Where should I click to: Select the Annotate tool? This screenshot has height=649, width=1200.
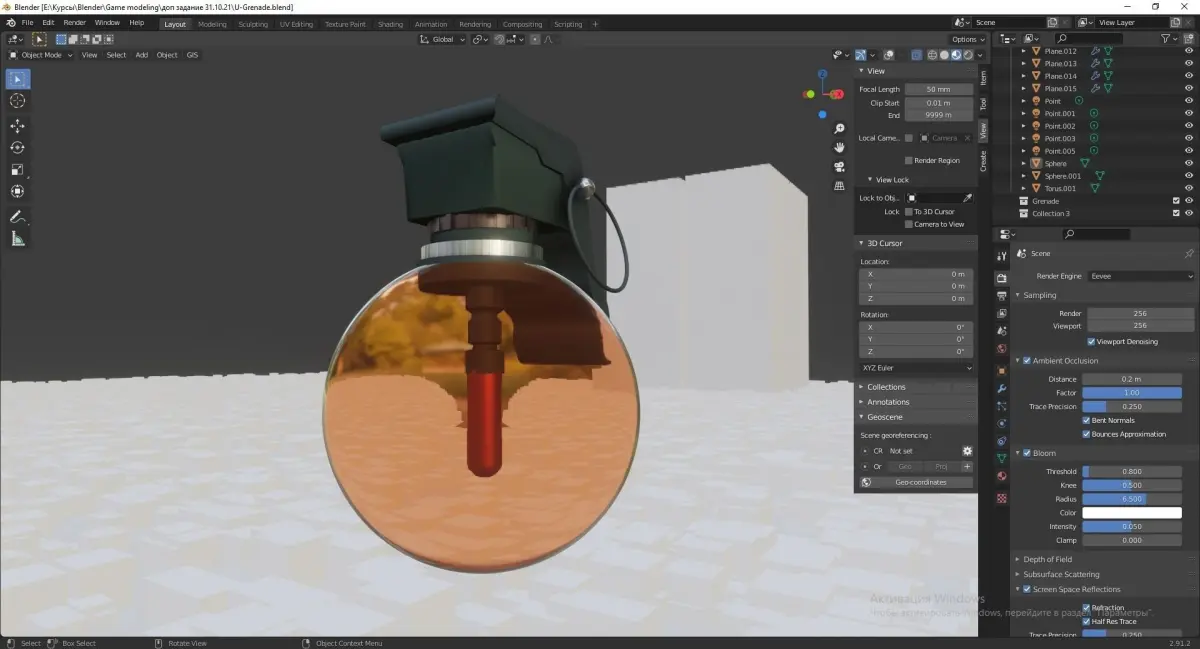click(x=18, y=216)
